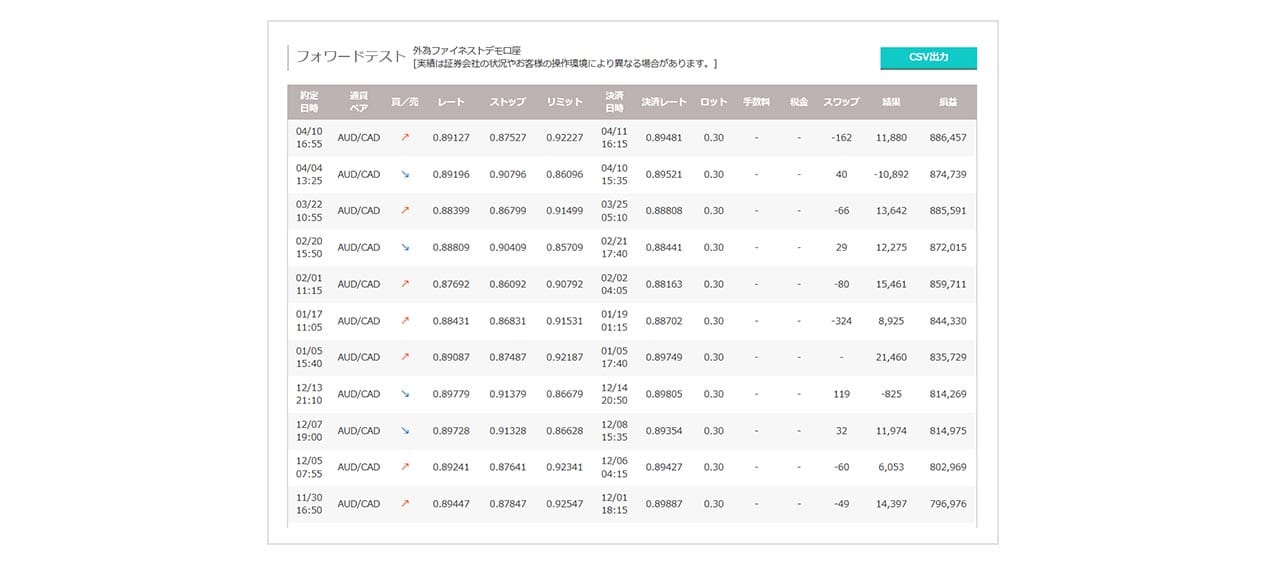Click the フォワードテスト heading
Viewport: 1266px width, 564px height.
(x=351, y=57)
